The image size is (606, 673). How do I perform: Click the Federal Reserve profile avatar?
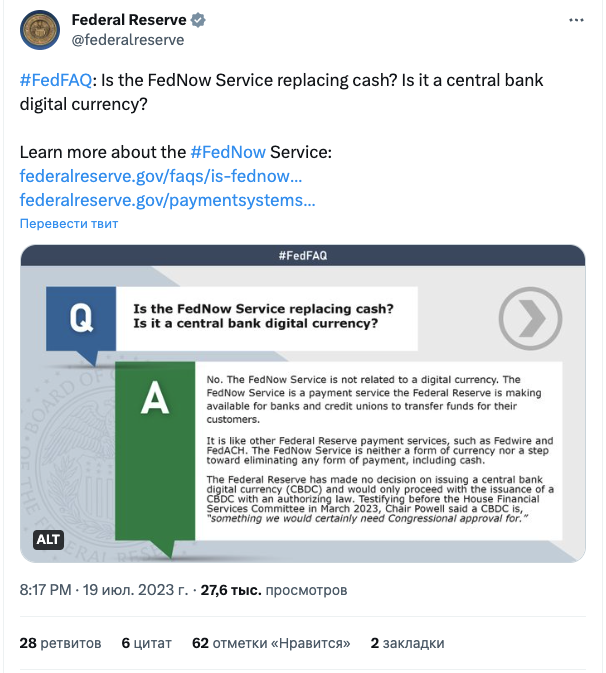coord(41,30)
